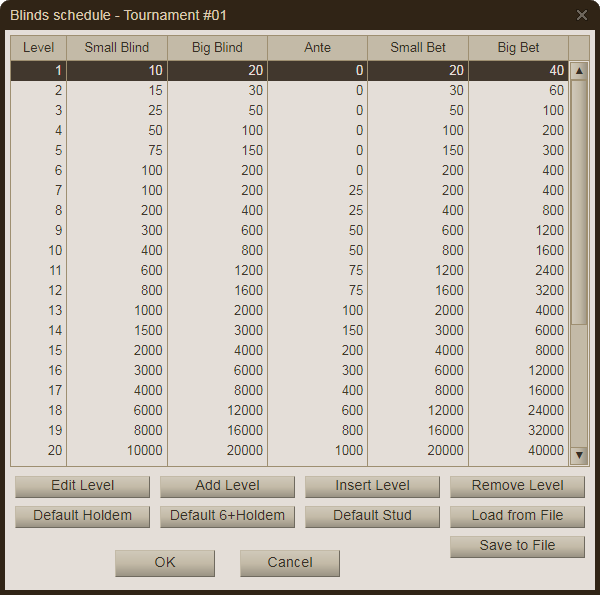Click Remove Level button
The image size is (600, 595).
click(517, 486)
